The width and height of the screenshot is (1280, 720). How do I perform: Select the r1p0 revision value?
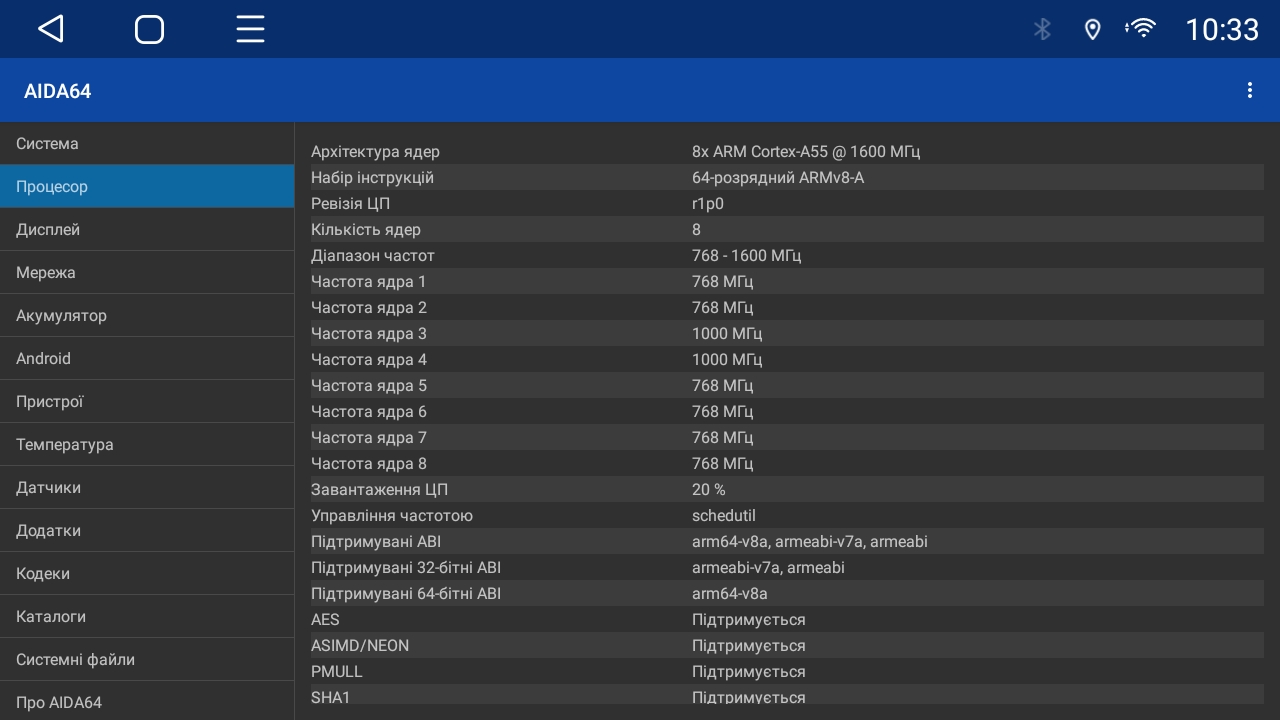click(x=708, y=204)
